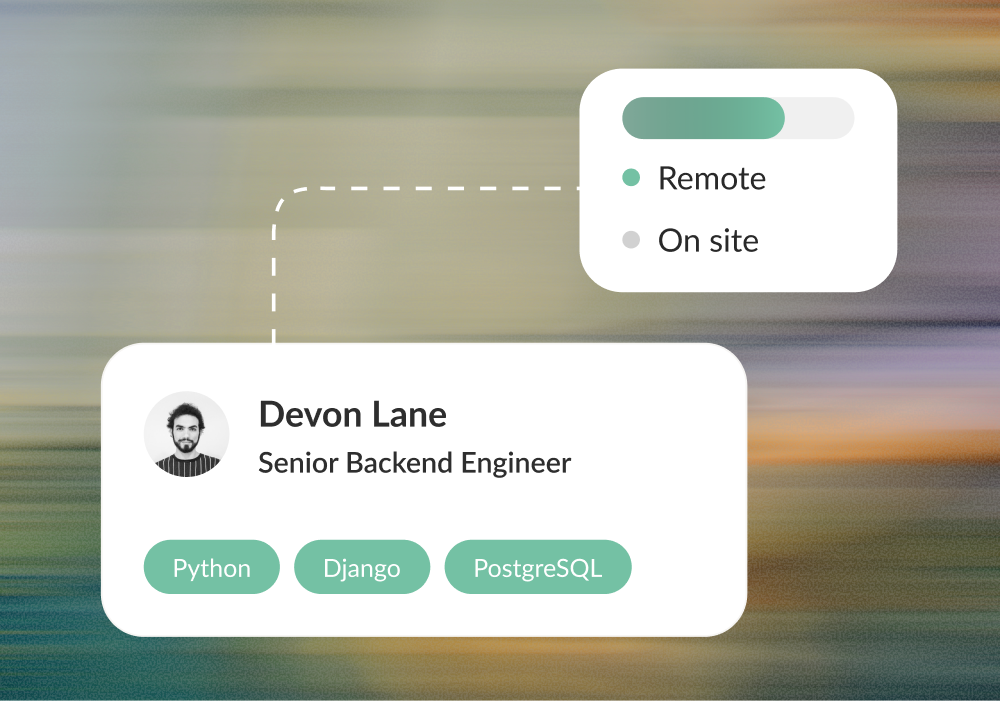Viewport: 1000px width, 701px height.
Task: Click the grey dot beside On site
Action: click(630, 240)
